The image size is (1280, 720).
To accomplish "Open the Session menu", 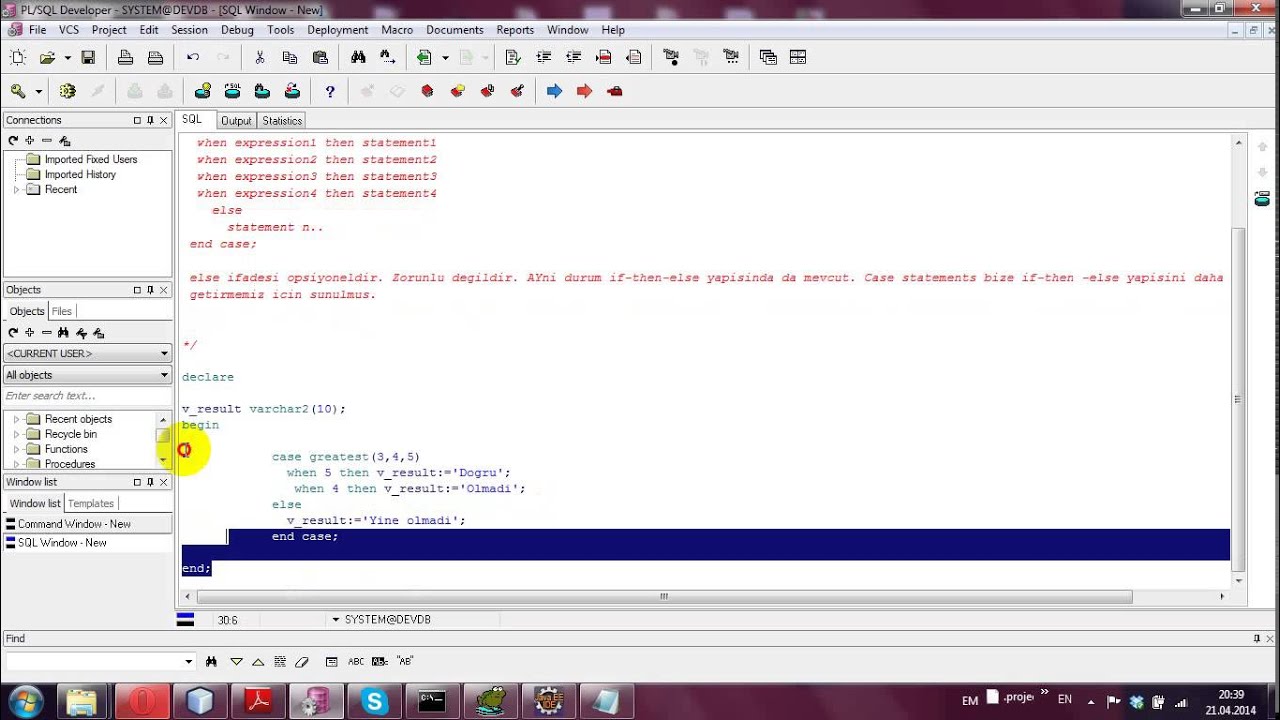I will tap(189, 30).
